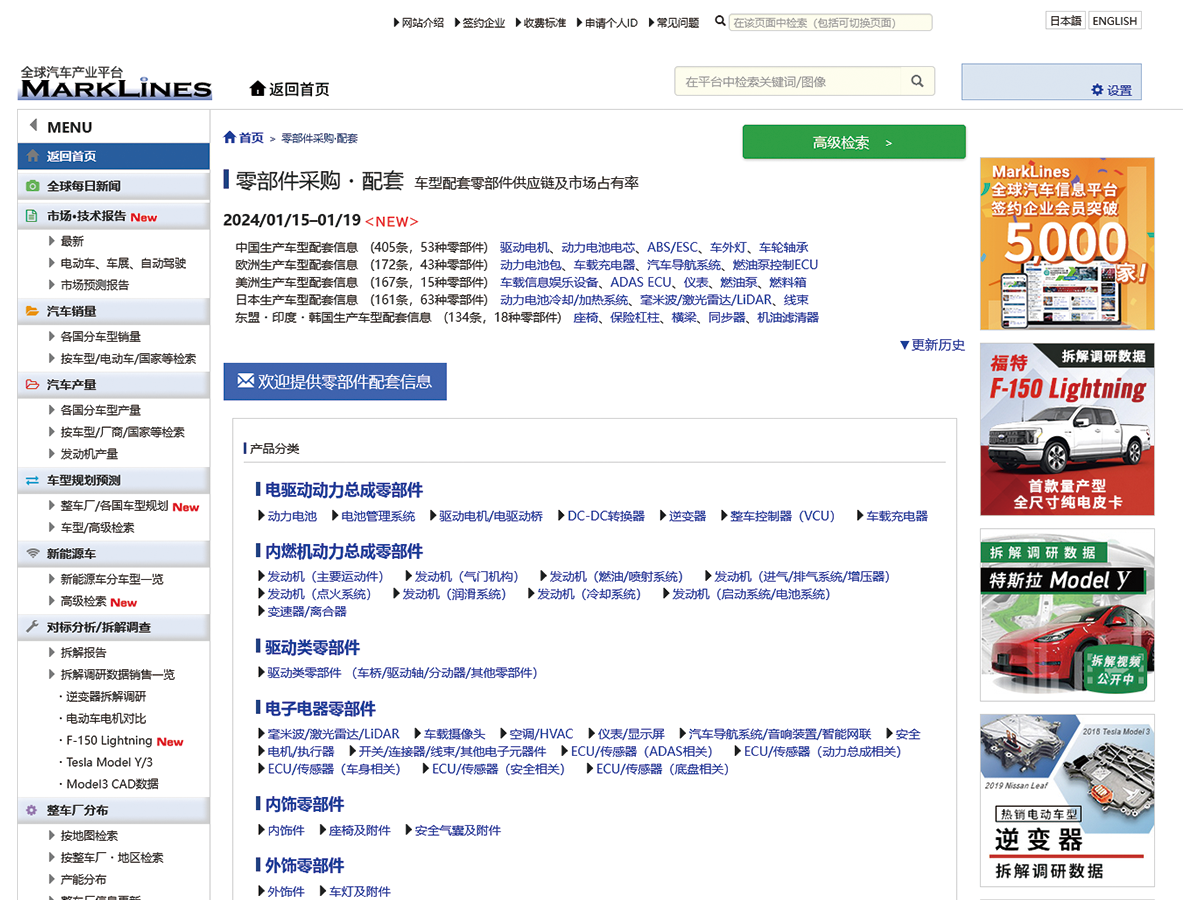Open 拆解报告 in sidebar
Viewport: 1200px width, 900px height.
point(83,652)
